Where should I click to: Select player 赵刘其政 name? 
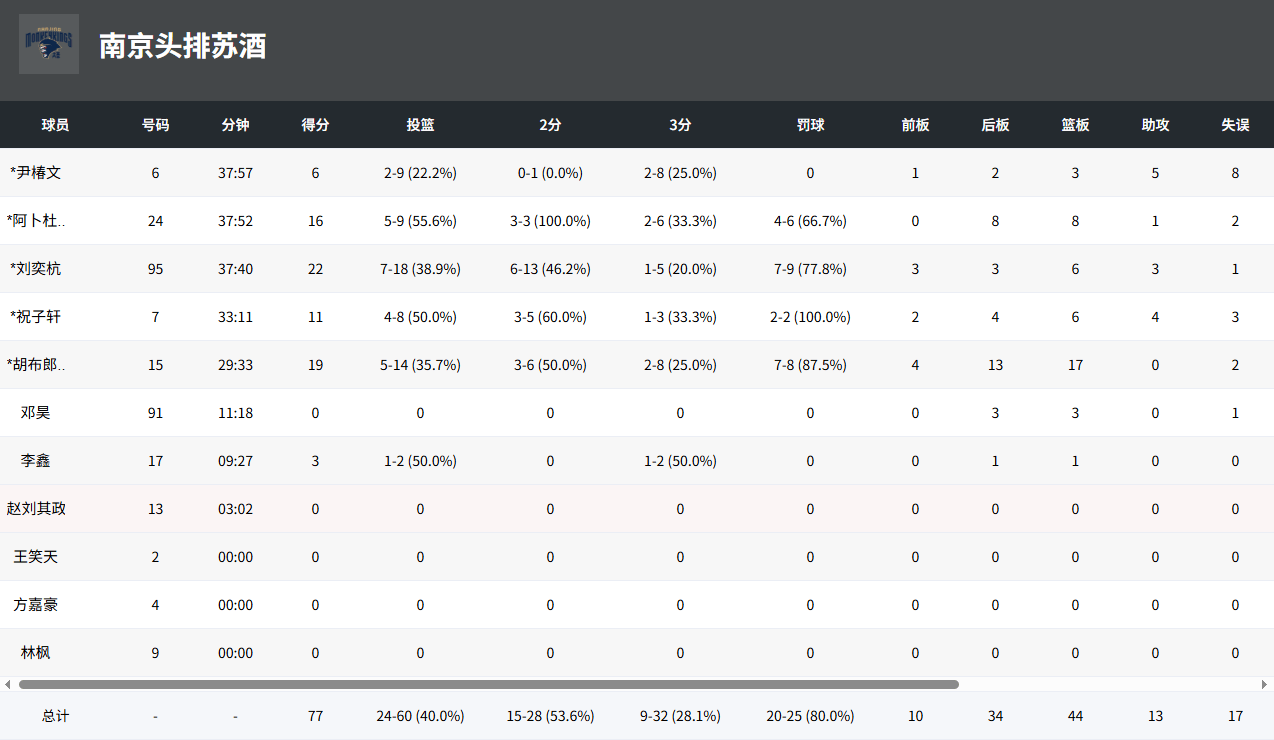[36, 509]
